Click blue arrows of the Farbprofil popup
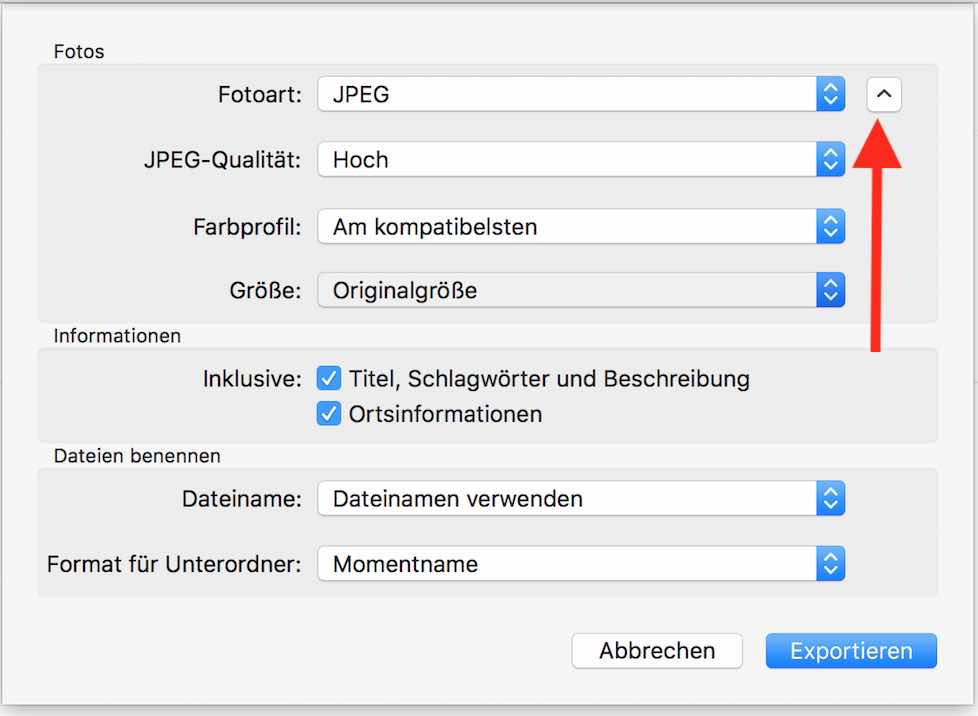978x716 pixels. coord(830,227)
